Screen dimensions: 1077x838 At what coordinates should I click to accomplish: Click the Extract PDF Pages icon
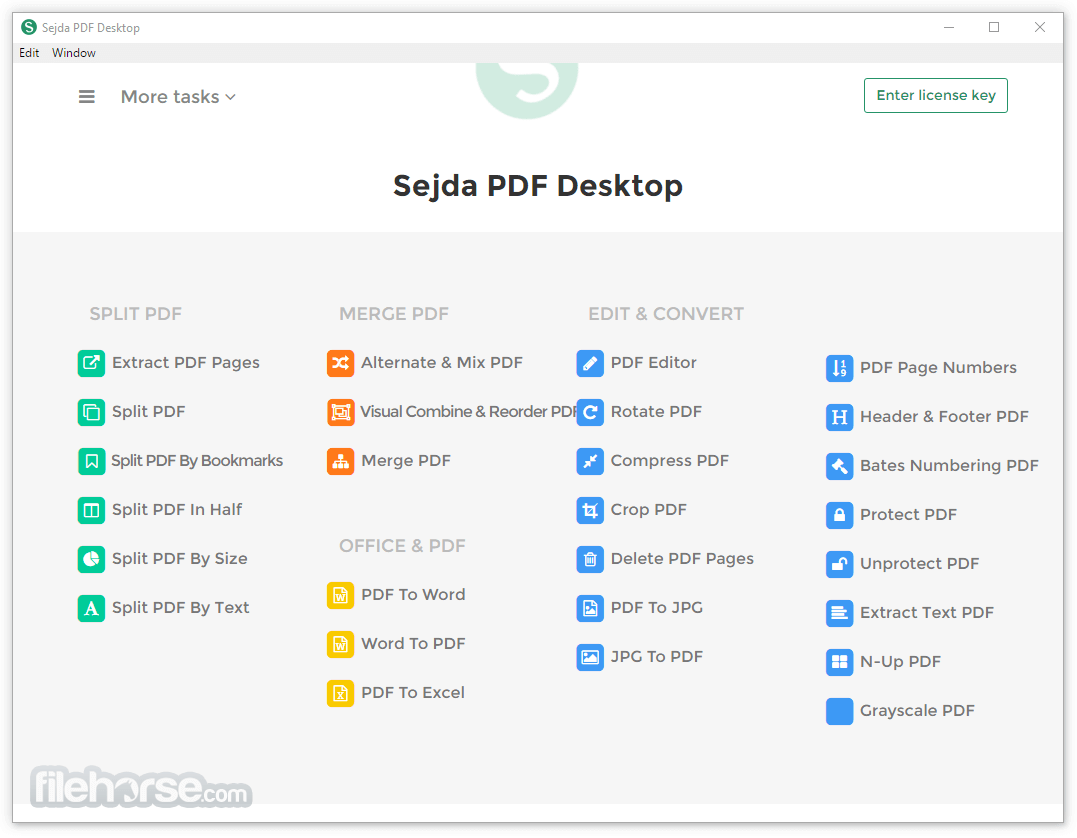click(91, 363)
